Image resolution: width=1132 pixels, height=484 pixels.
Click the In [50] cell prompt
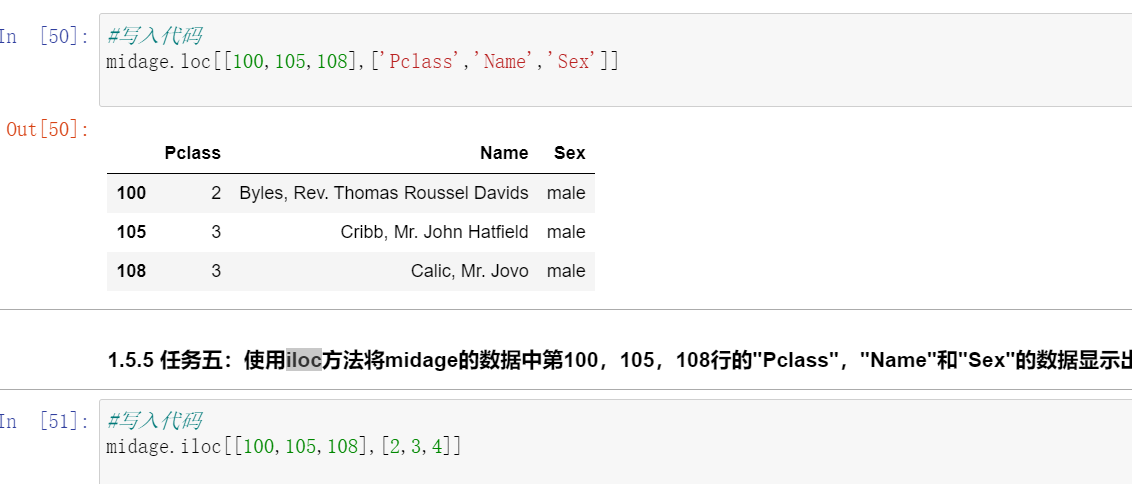45,37
